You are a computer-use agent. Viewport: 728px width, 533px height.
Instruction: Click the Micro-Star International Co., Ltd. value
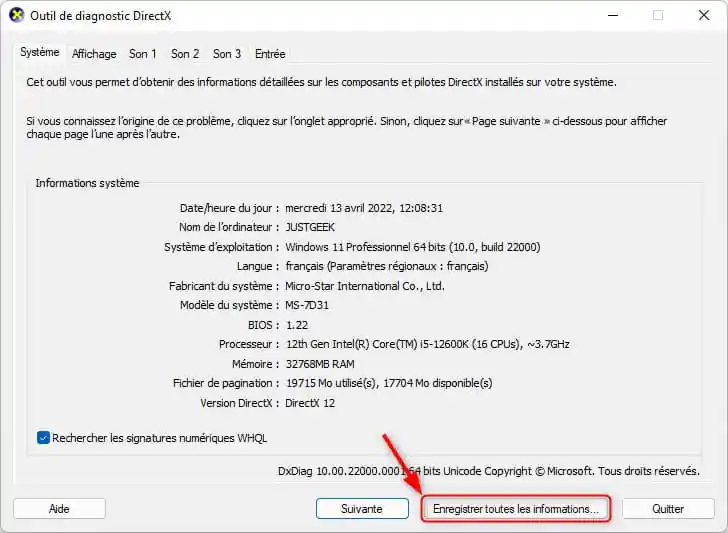(365, 286)
